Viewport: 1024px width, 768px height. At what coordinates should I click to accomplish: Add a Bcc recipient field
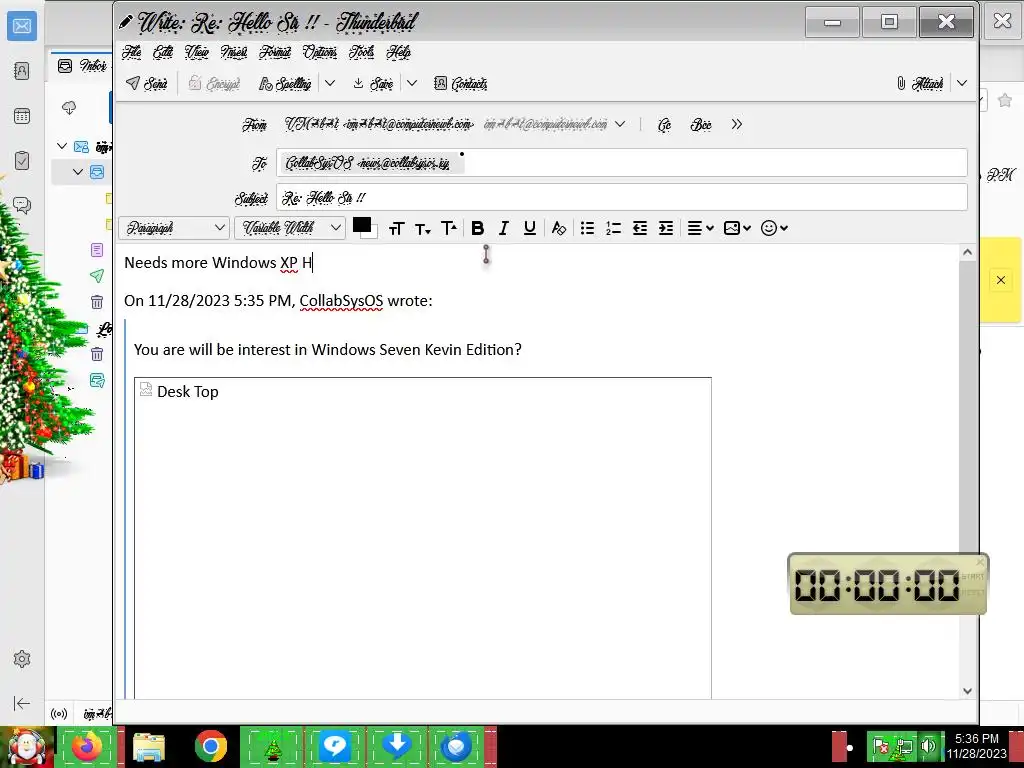click(701, 125)
